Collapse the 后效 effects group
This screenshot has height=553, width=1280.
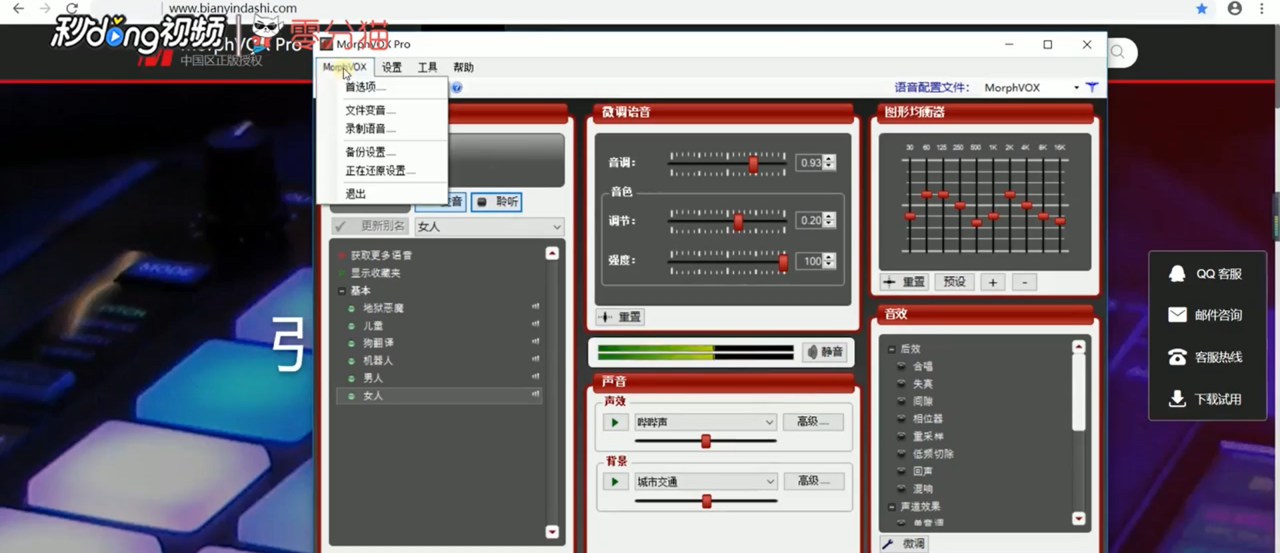(891, 349)
